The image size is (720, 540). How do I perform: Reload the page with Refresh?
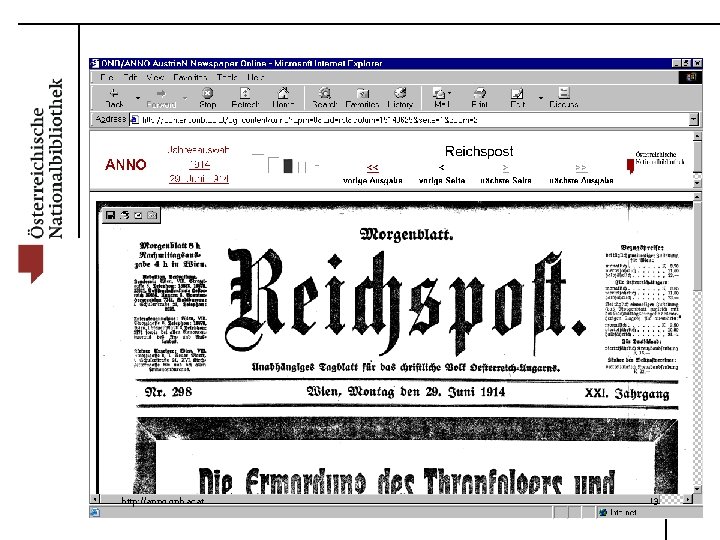pos(245,98)
